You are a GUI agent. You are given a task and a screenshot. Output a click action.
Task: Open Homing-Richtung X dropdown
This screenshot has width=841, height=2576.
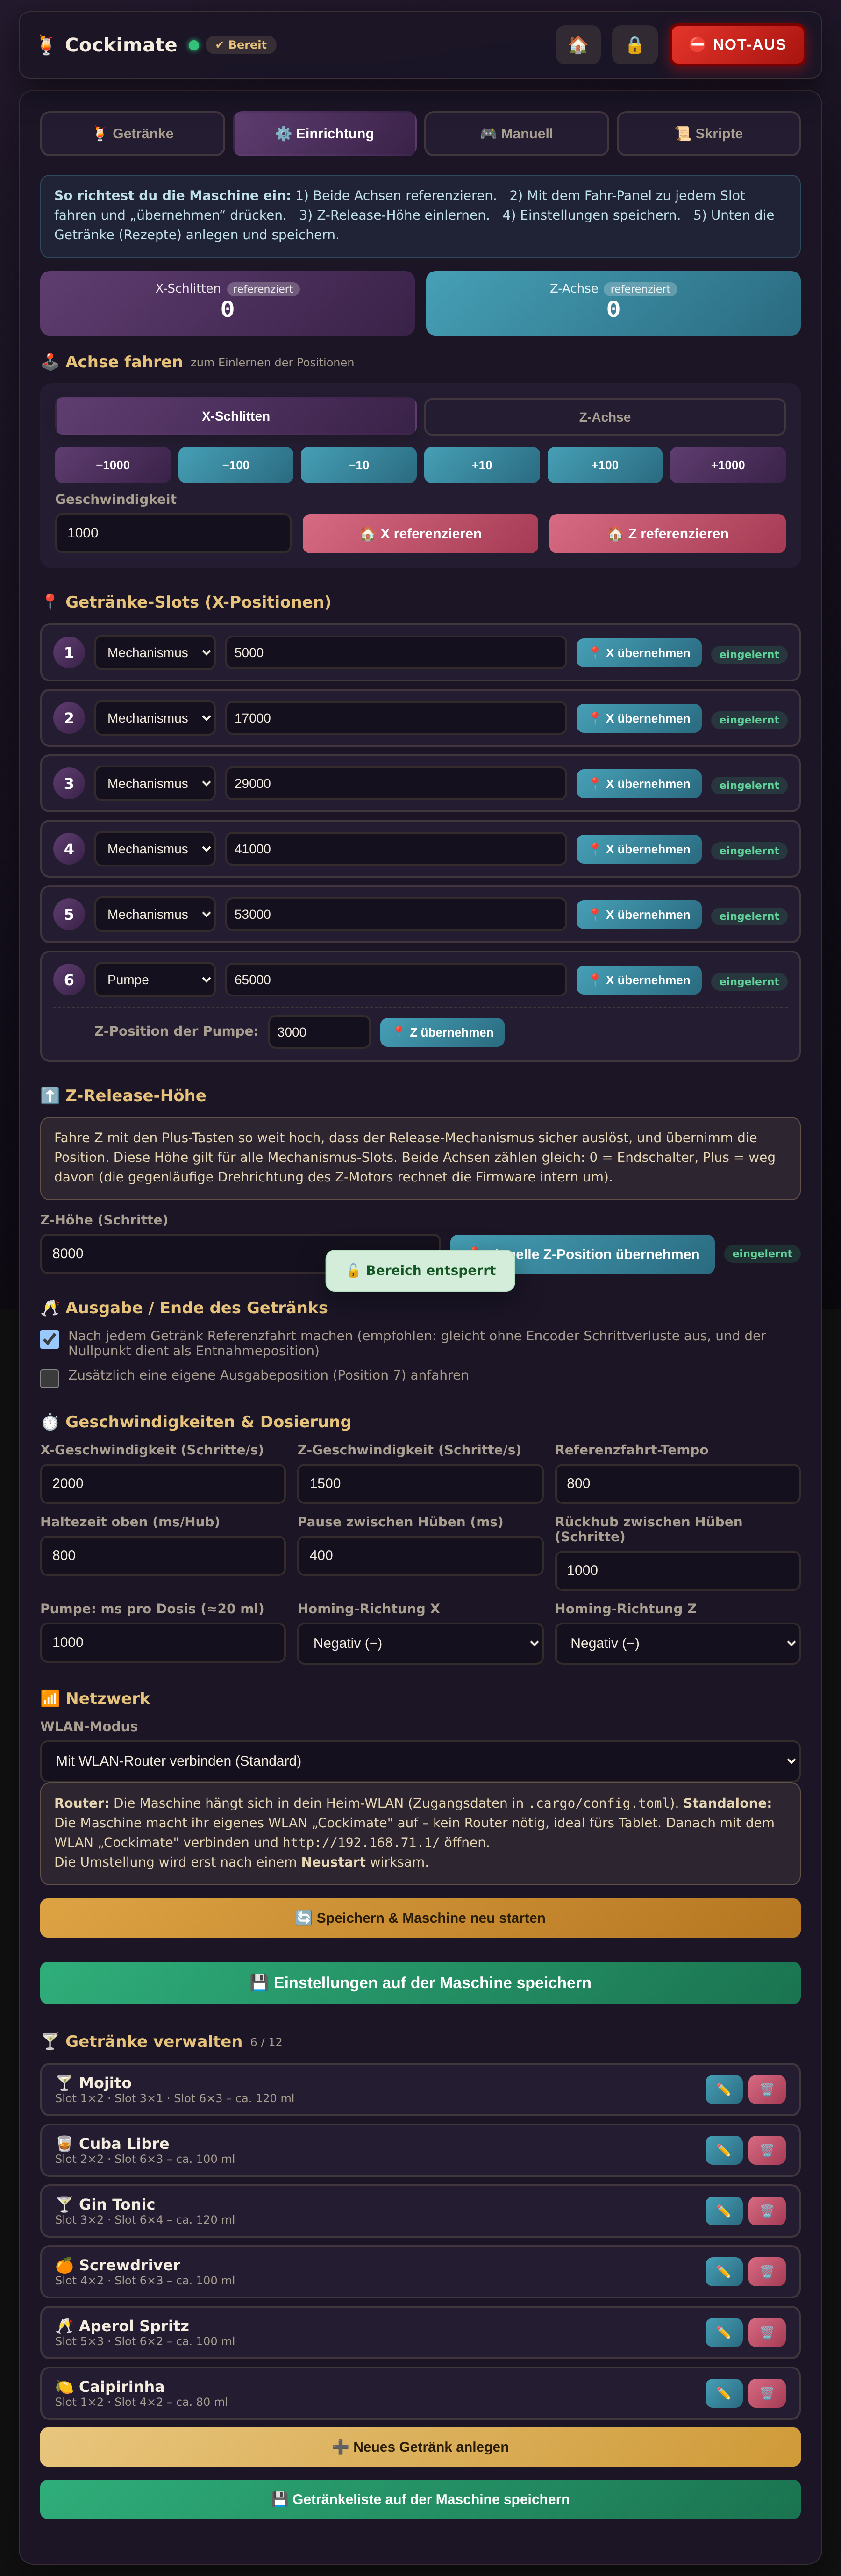[x=420, y=1643]
